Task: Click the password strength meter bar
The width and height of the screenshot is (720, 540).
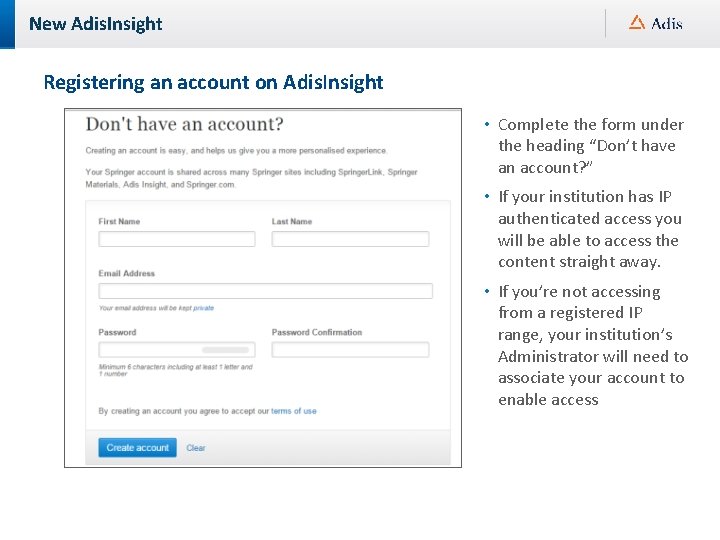Action: click(225, 350)
